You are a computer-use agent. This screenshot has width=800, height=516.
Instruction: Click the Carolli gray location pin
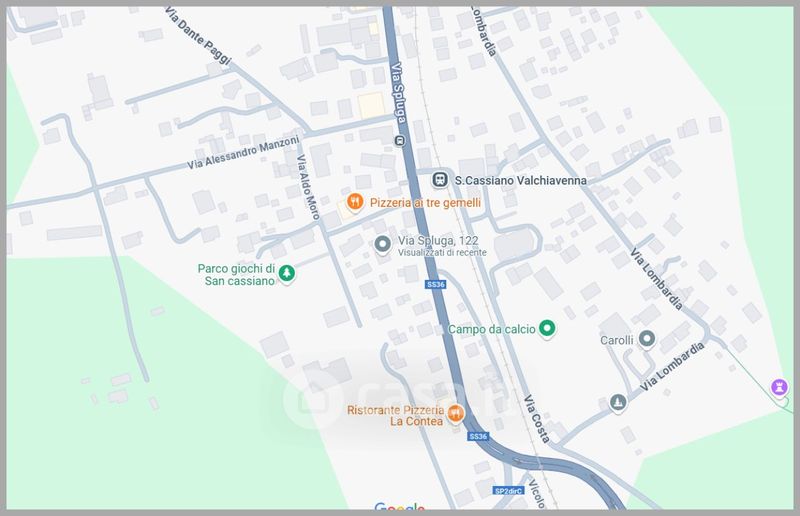click(x=647, y=339)
